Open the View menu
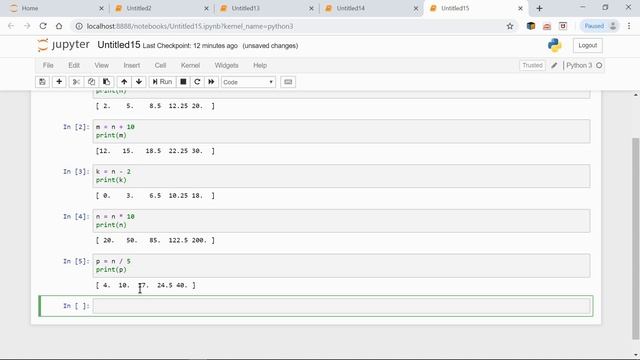This screenshot has width=640, height=360. click(102, 65)
